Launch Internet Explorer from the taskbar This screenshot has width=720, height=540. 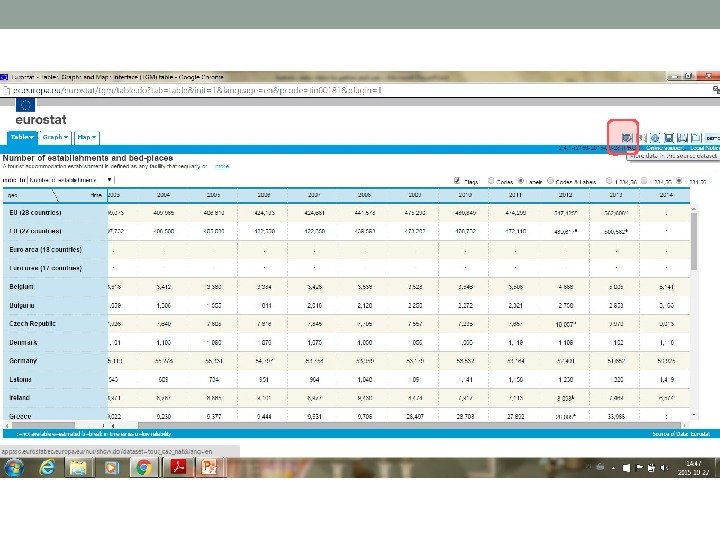point(47,467)
